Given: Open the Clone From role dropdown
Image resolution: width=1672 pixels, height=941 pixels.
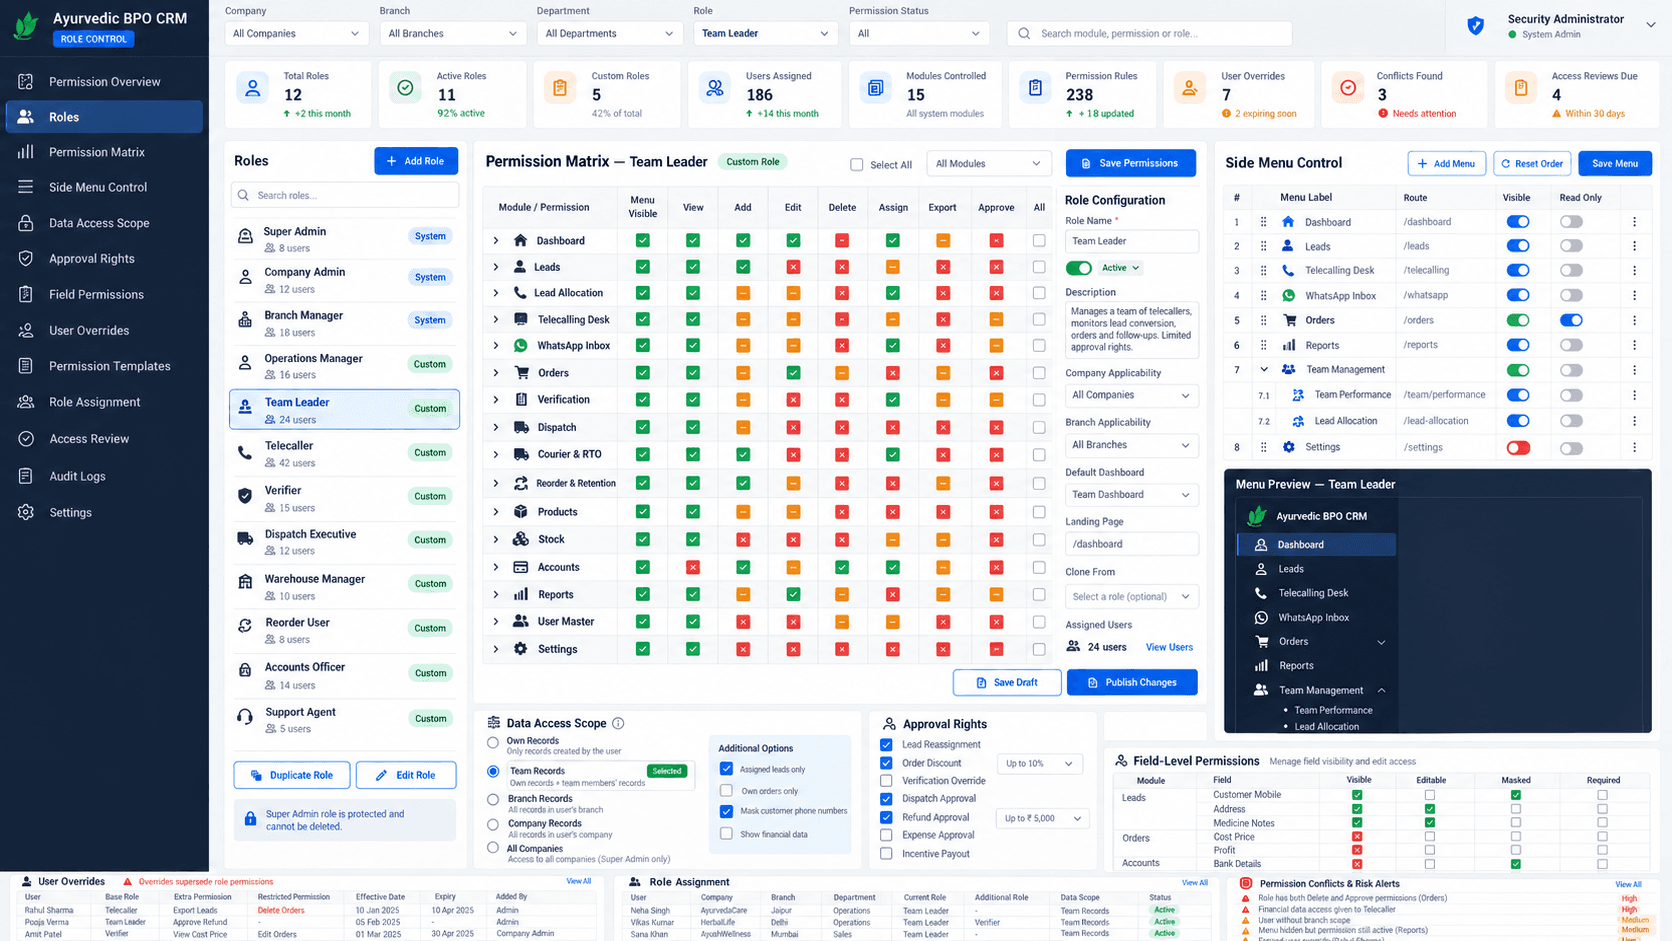Looking at the screenshot, I should coord(1131,596).
